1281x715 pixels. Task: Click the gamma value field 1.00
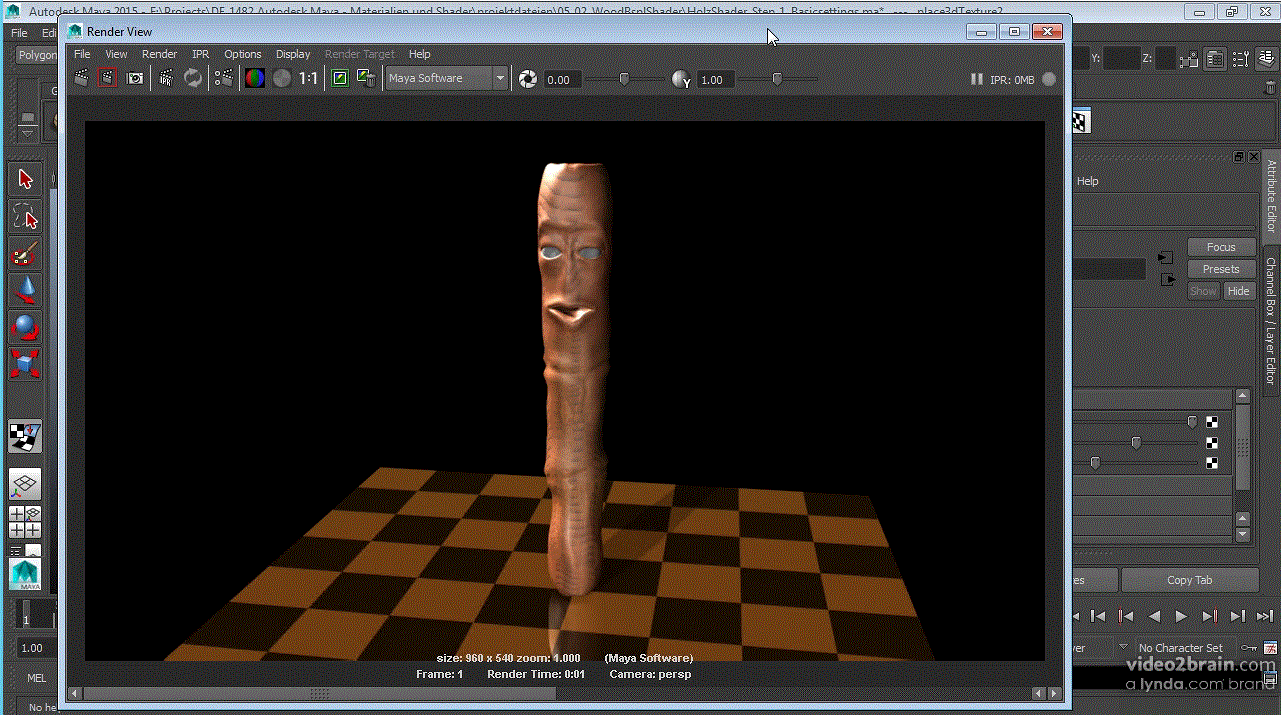point(715,80)
